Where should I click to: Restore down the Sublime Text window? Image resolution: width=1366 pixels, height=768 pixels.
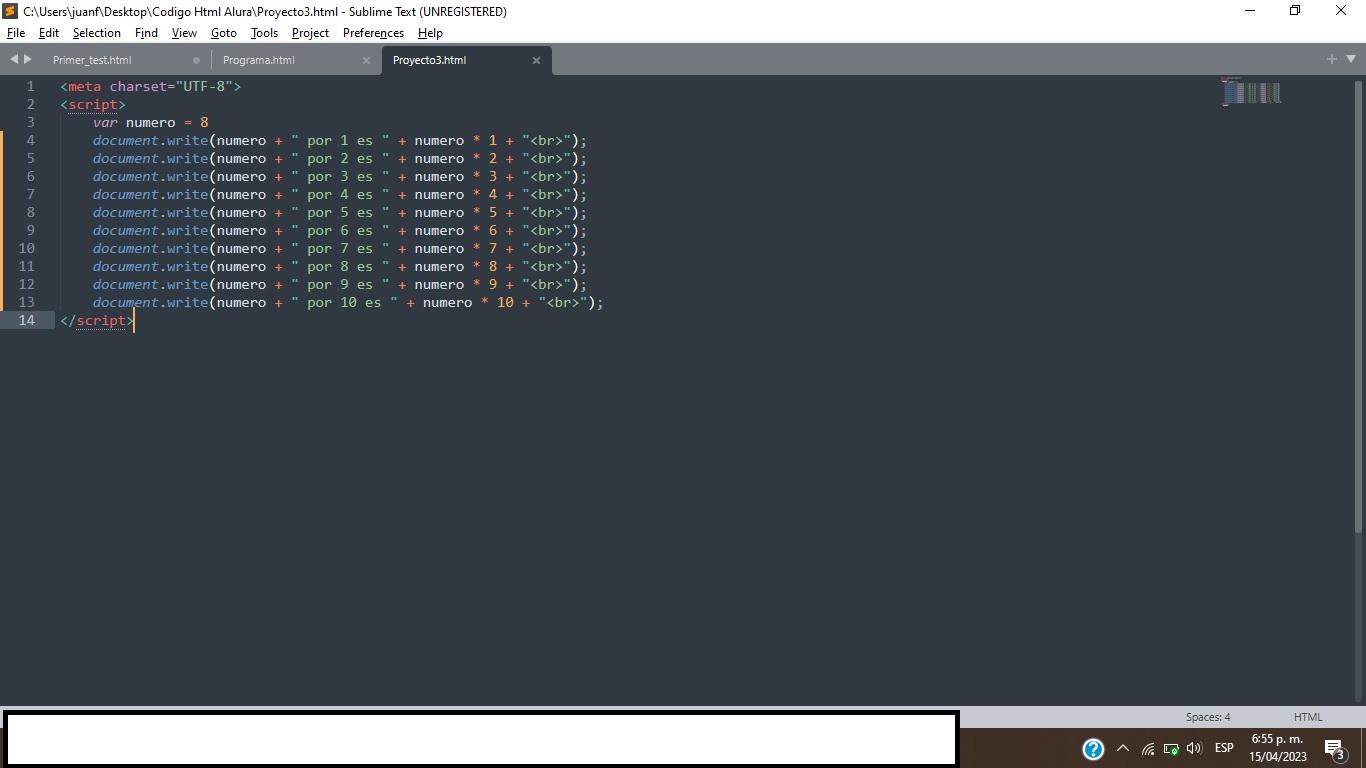point(1295,11)
